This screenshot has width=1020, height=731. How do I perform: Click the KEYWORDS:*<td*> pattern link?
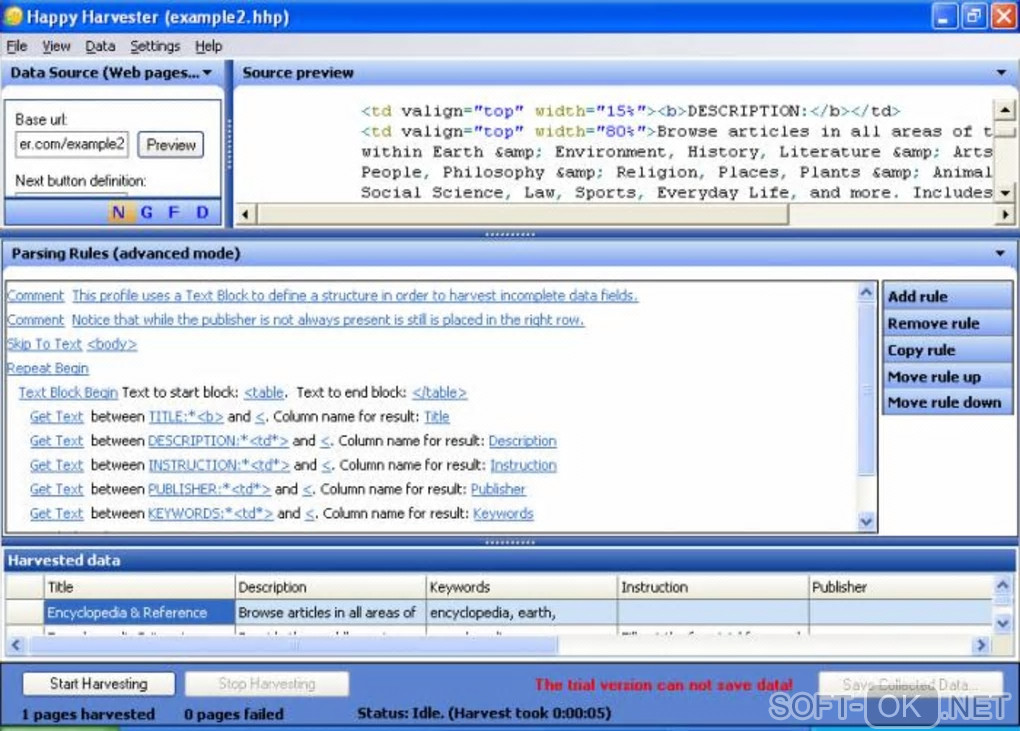[x=211, y=513]
